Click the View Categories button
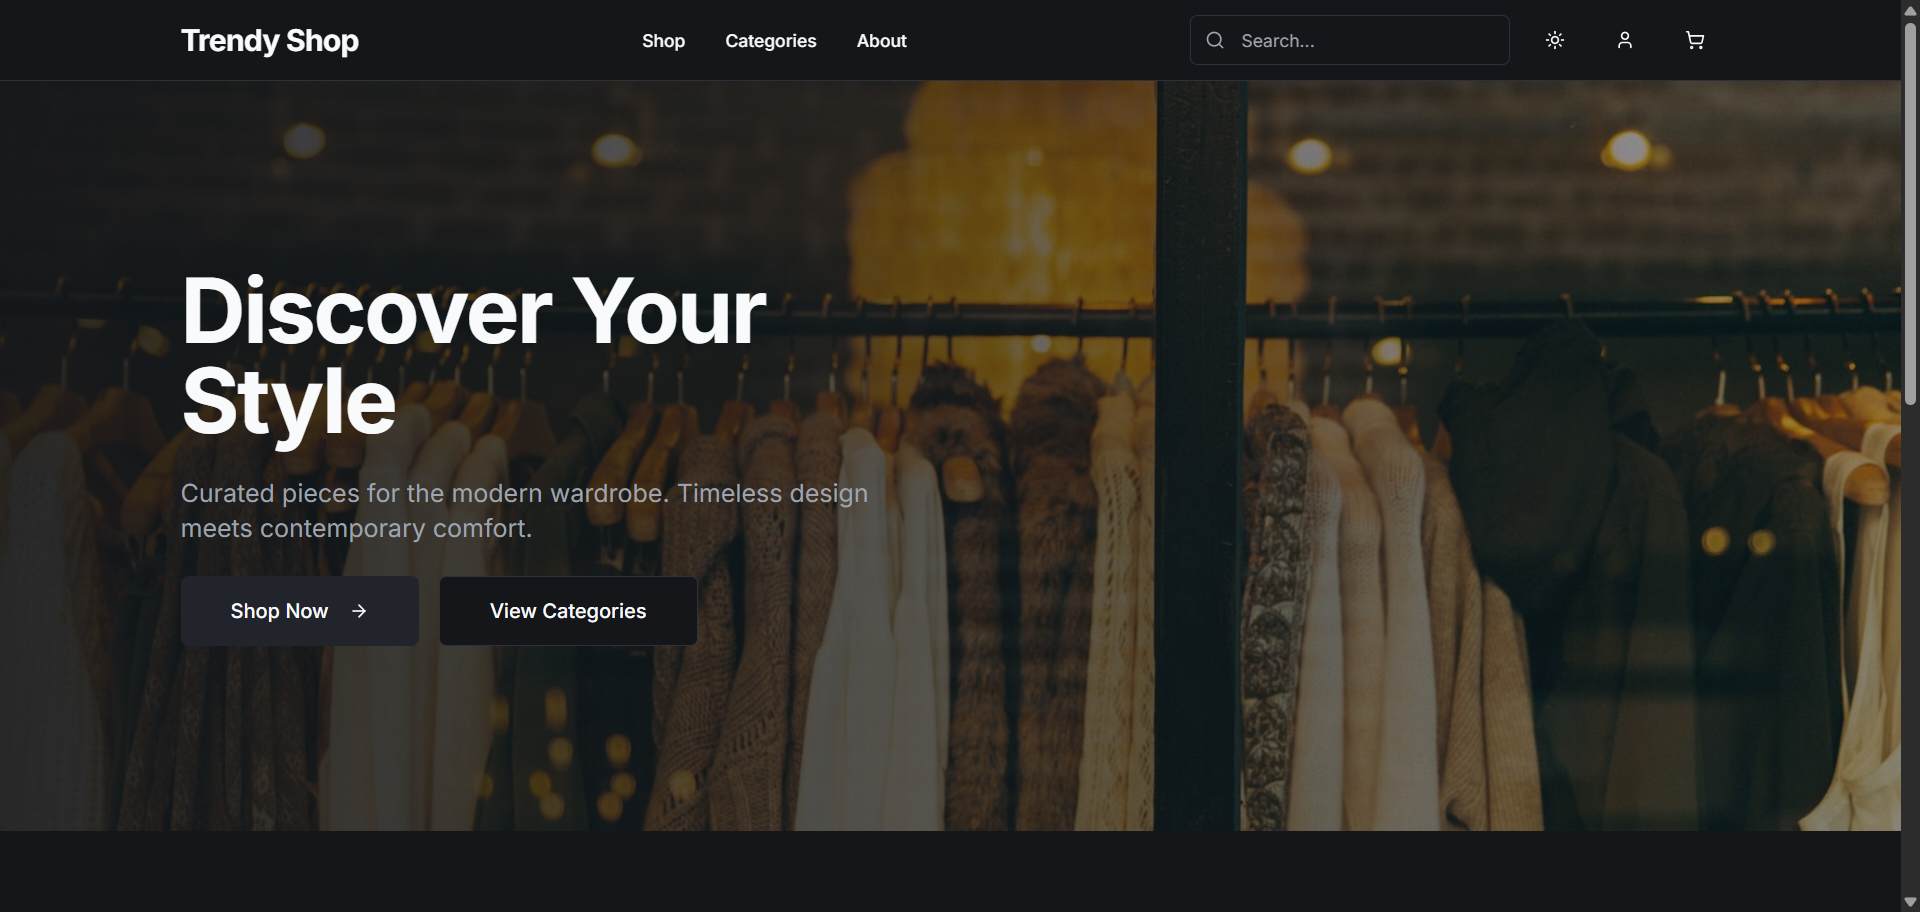This screenshot has width=1920, height=912. point(567,611)
